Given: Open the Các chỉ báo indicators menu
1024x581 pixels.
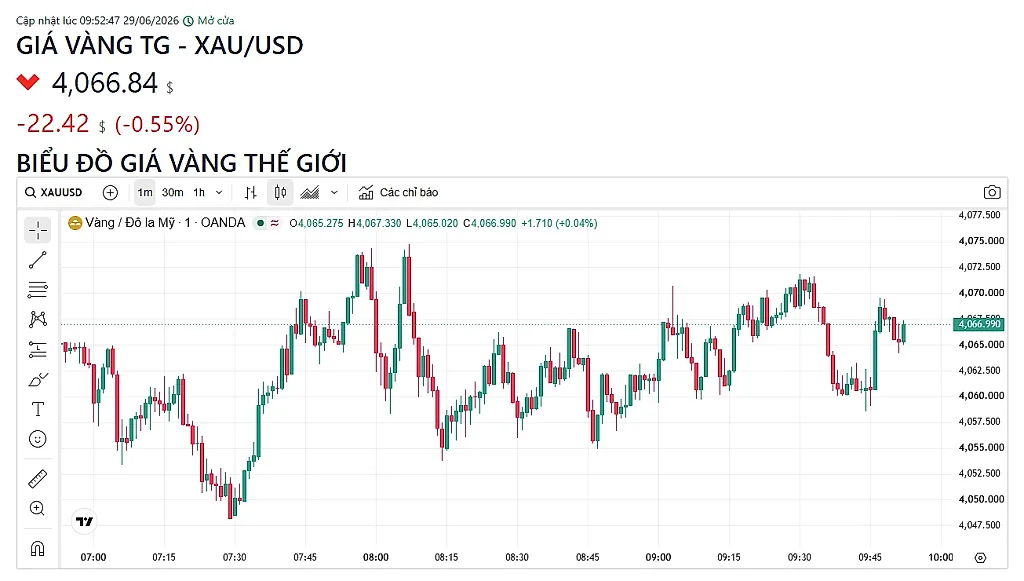Looking at the screenshot, I should point(398,193).
